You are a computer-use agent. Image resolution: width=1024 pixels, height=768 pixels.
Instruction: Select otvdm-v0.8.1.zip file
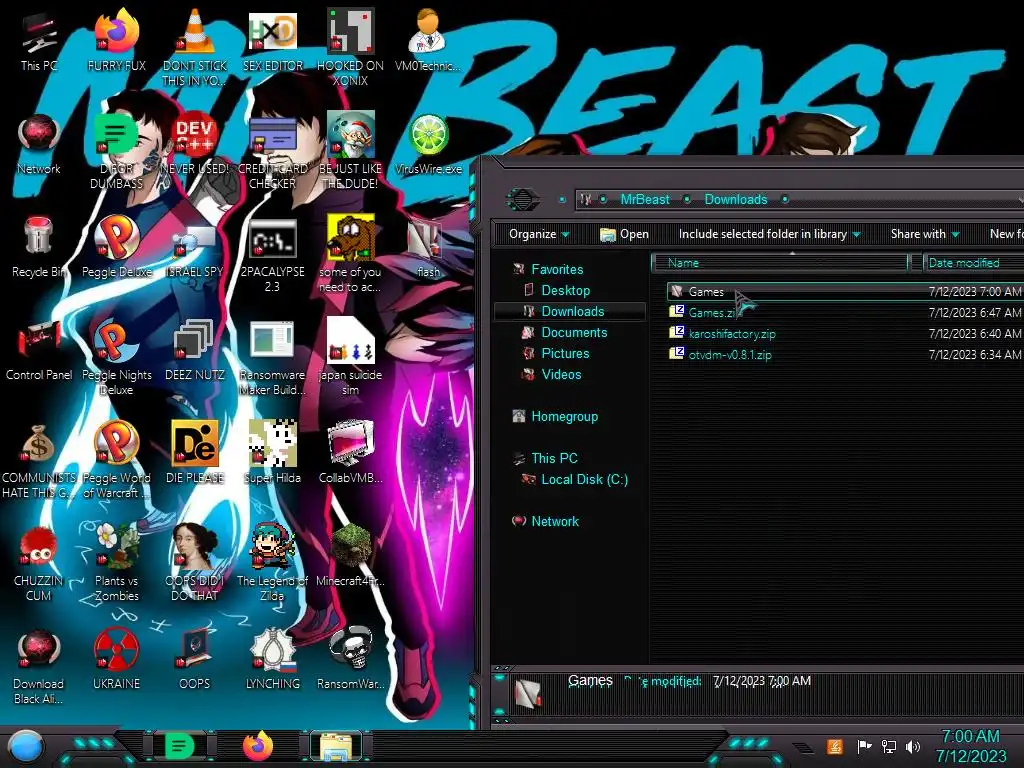pos(729,355)
